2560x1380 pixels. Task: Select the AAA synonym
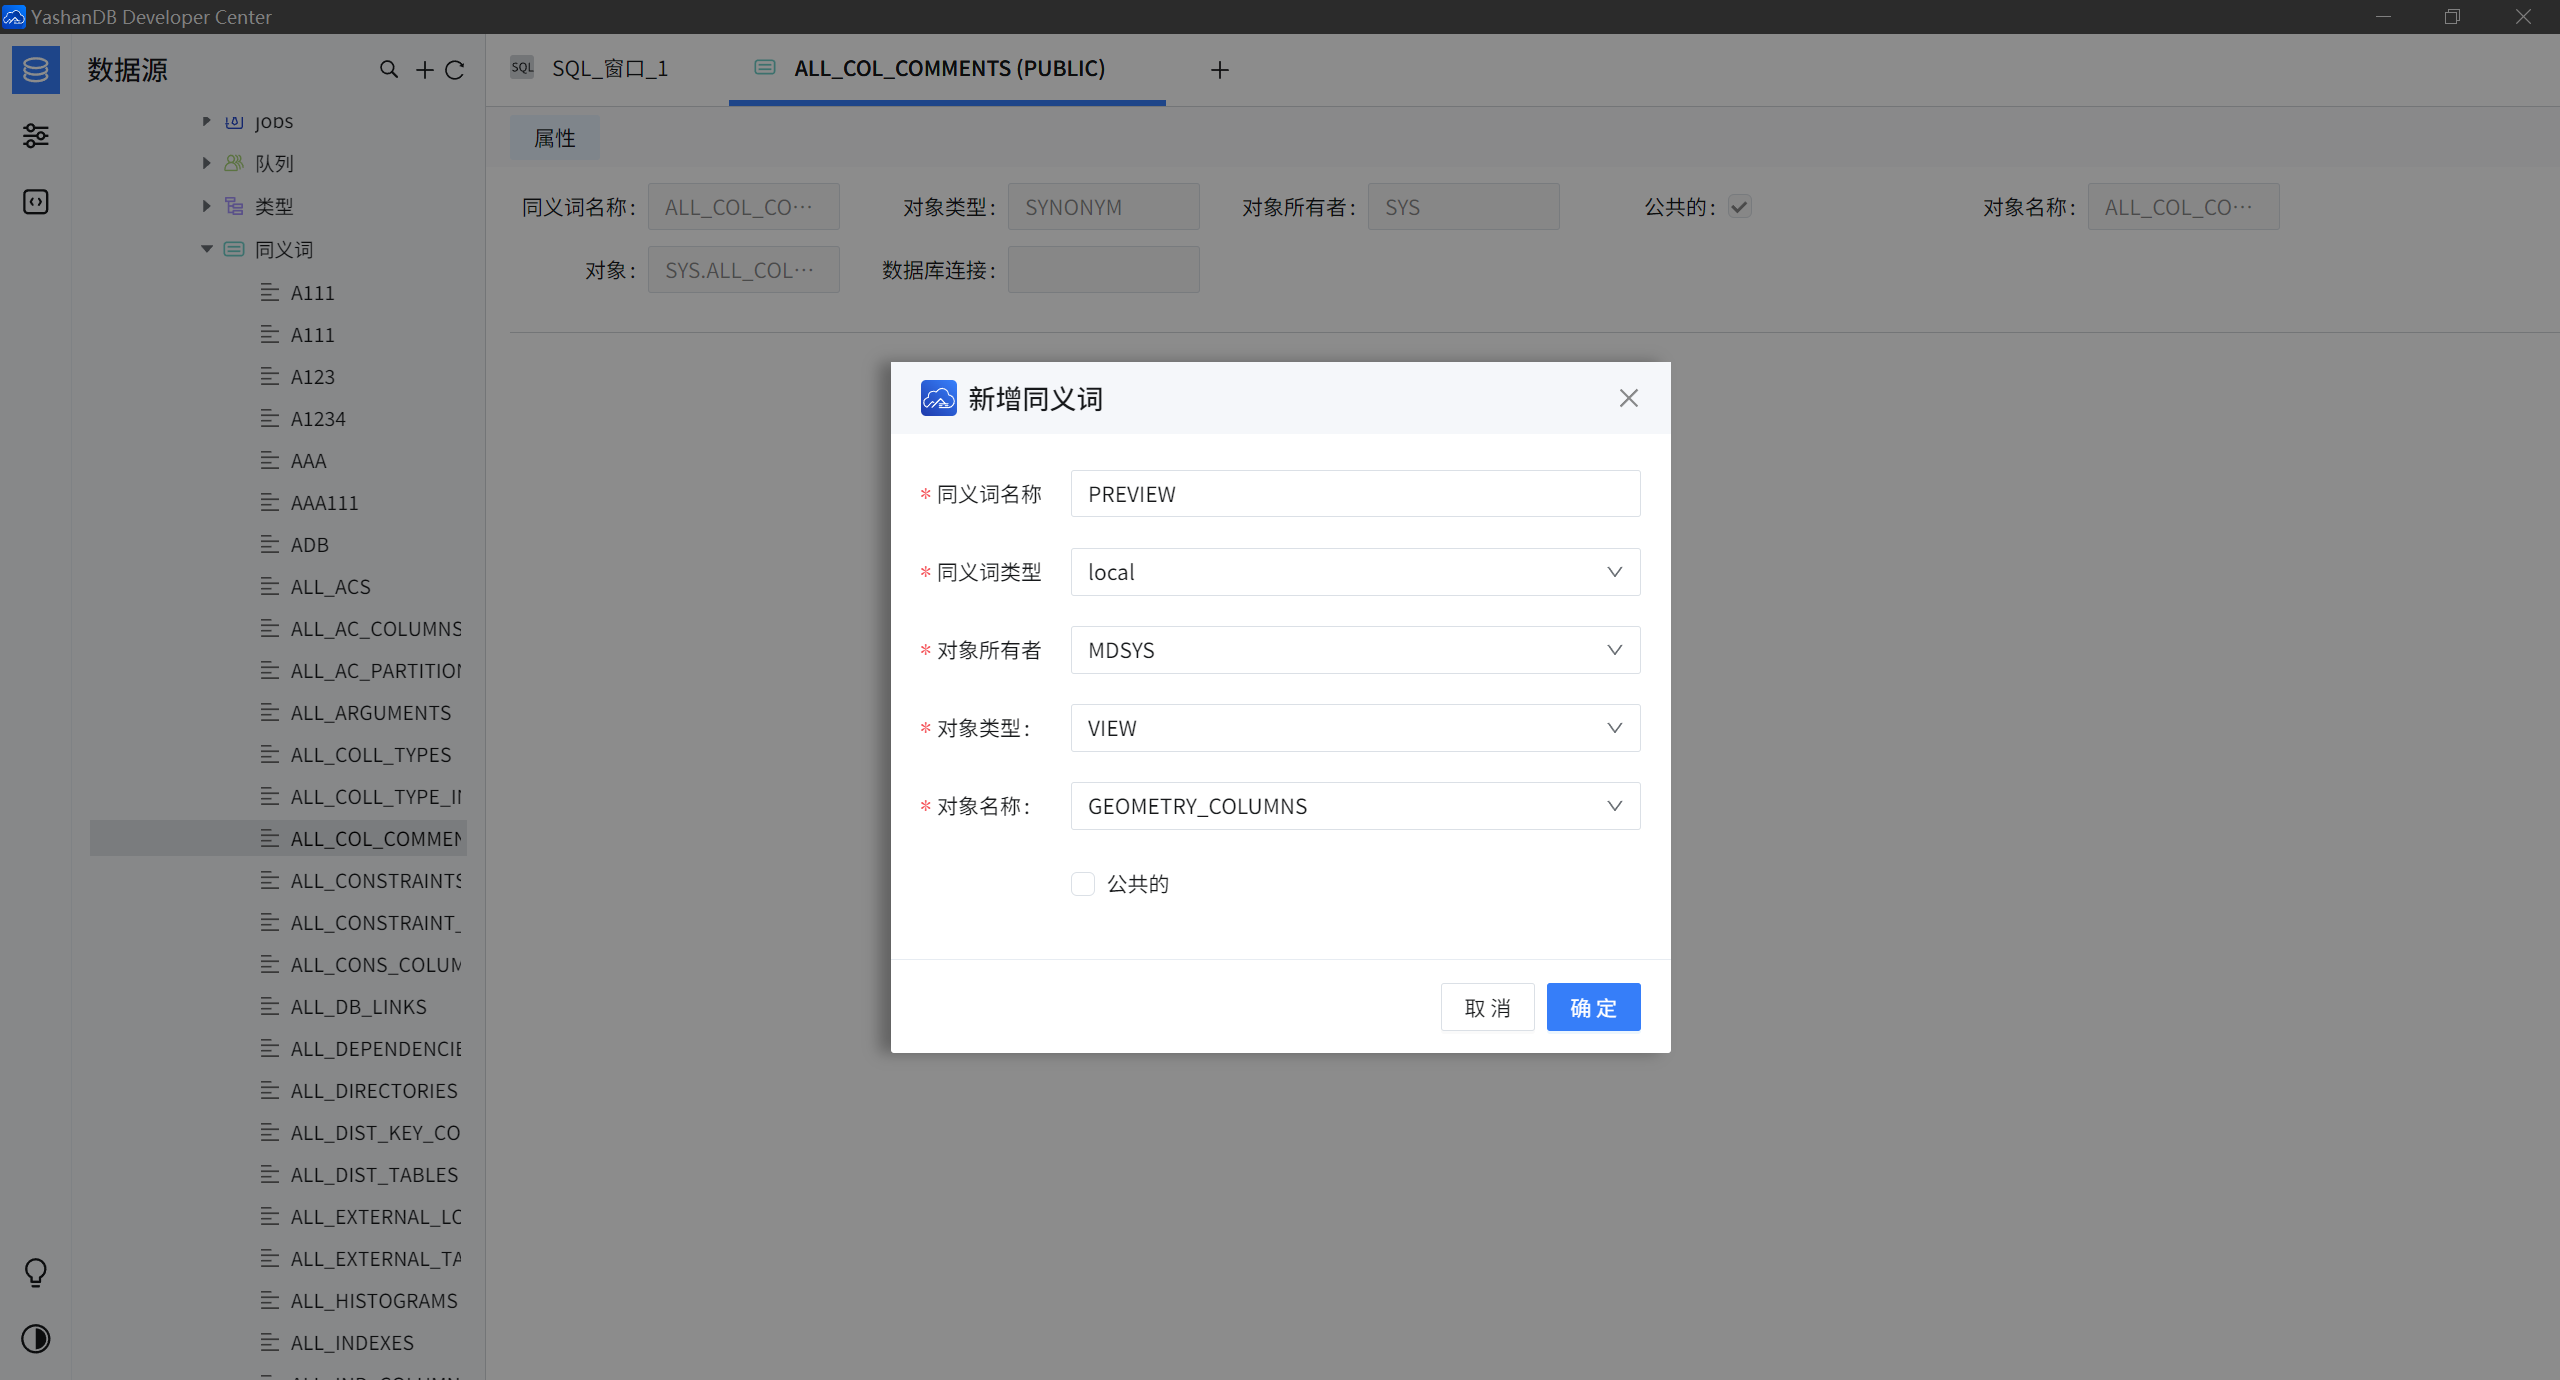point(308,461)
